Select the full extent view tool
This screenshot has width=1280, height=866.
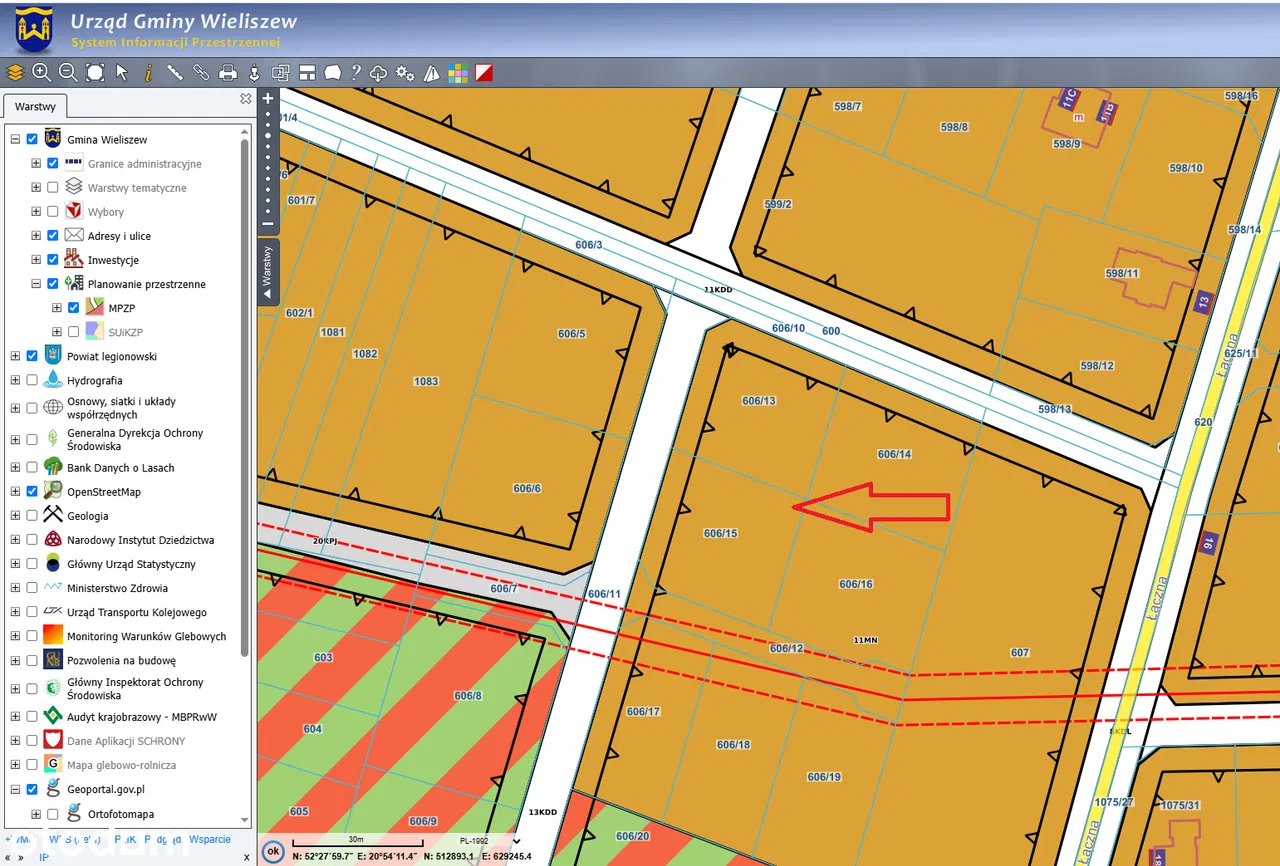[x=95, y=73]
